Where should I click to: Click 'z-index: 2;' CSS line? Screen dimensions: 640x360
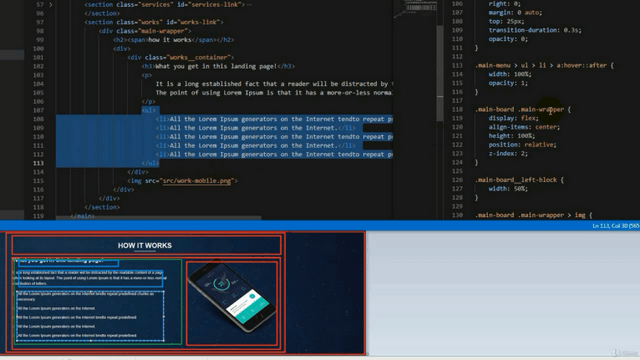(x=508, y=153)
